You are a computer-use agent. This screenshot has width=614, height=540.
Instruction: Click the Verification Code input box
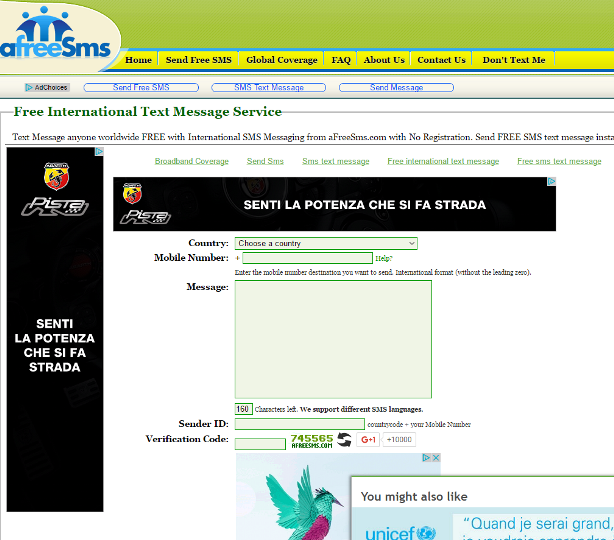click(x=260, y=443)
